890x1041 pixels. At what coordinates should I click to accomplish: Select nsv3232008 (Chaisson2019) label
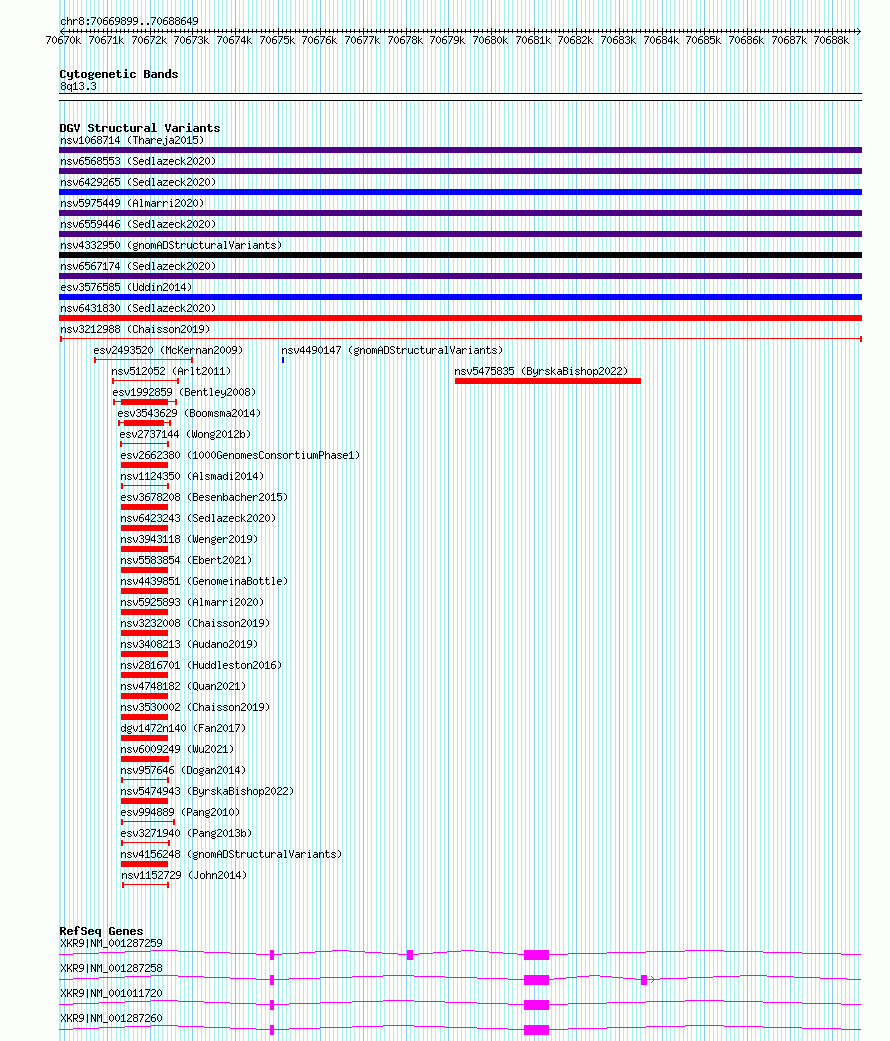point(195,623)
